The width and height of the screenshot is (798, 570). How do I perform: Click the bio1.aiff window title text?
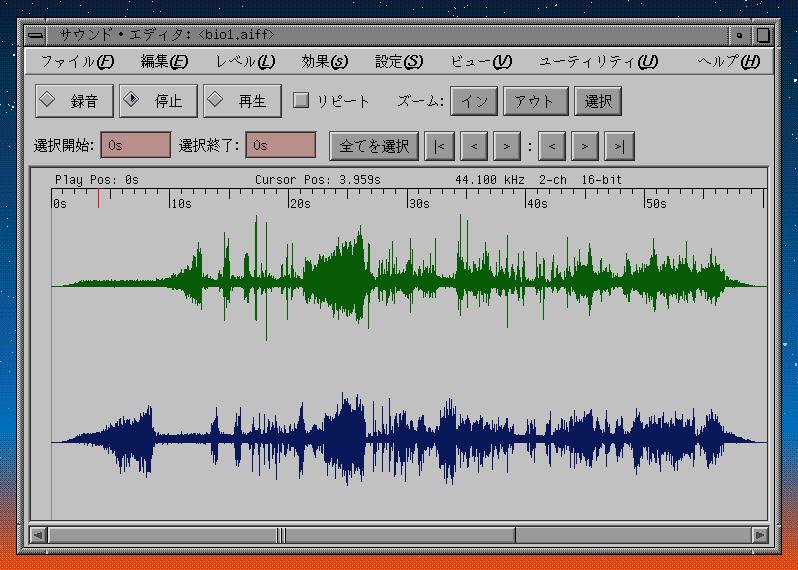[x=236, y=35]
